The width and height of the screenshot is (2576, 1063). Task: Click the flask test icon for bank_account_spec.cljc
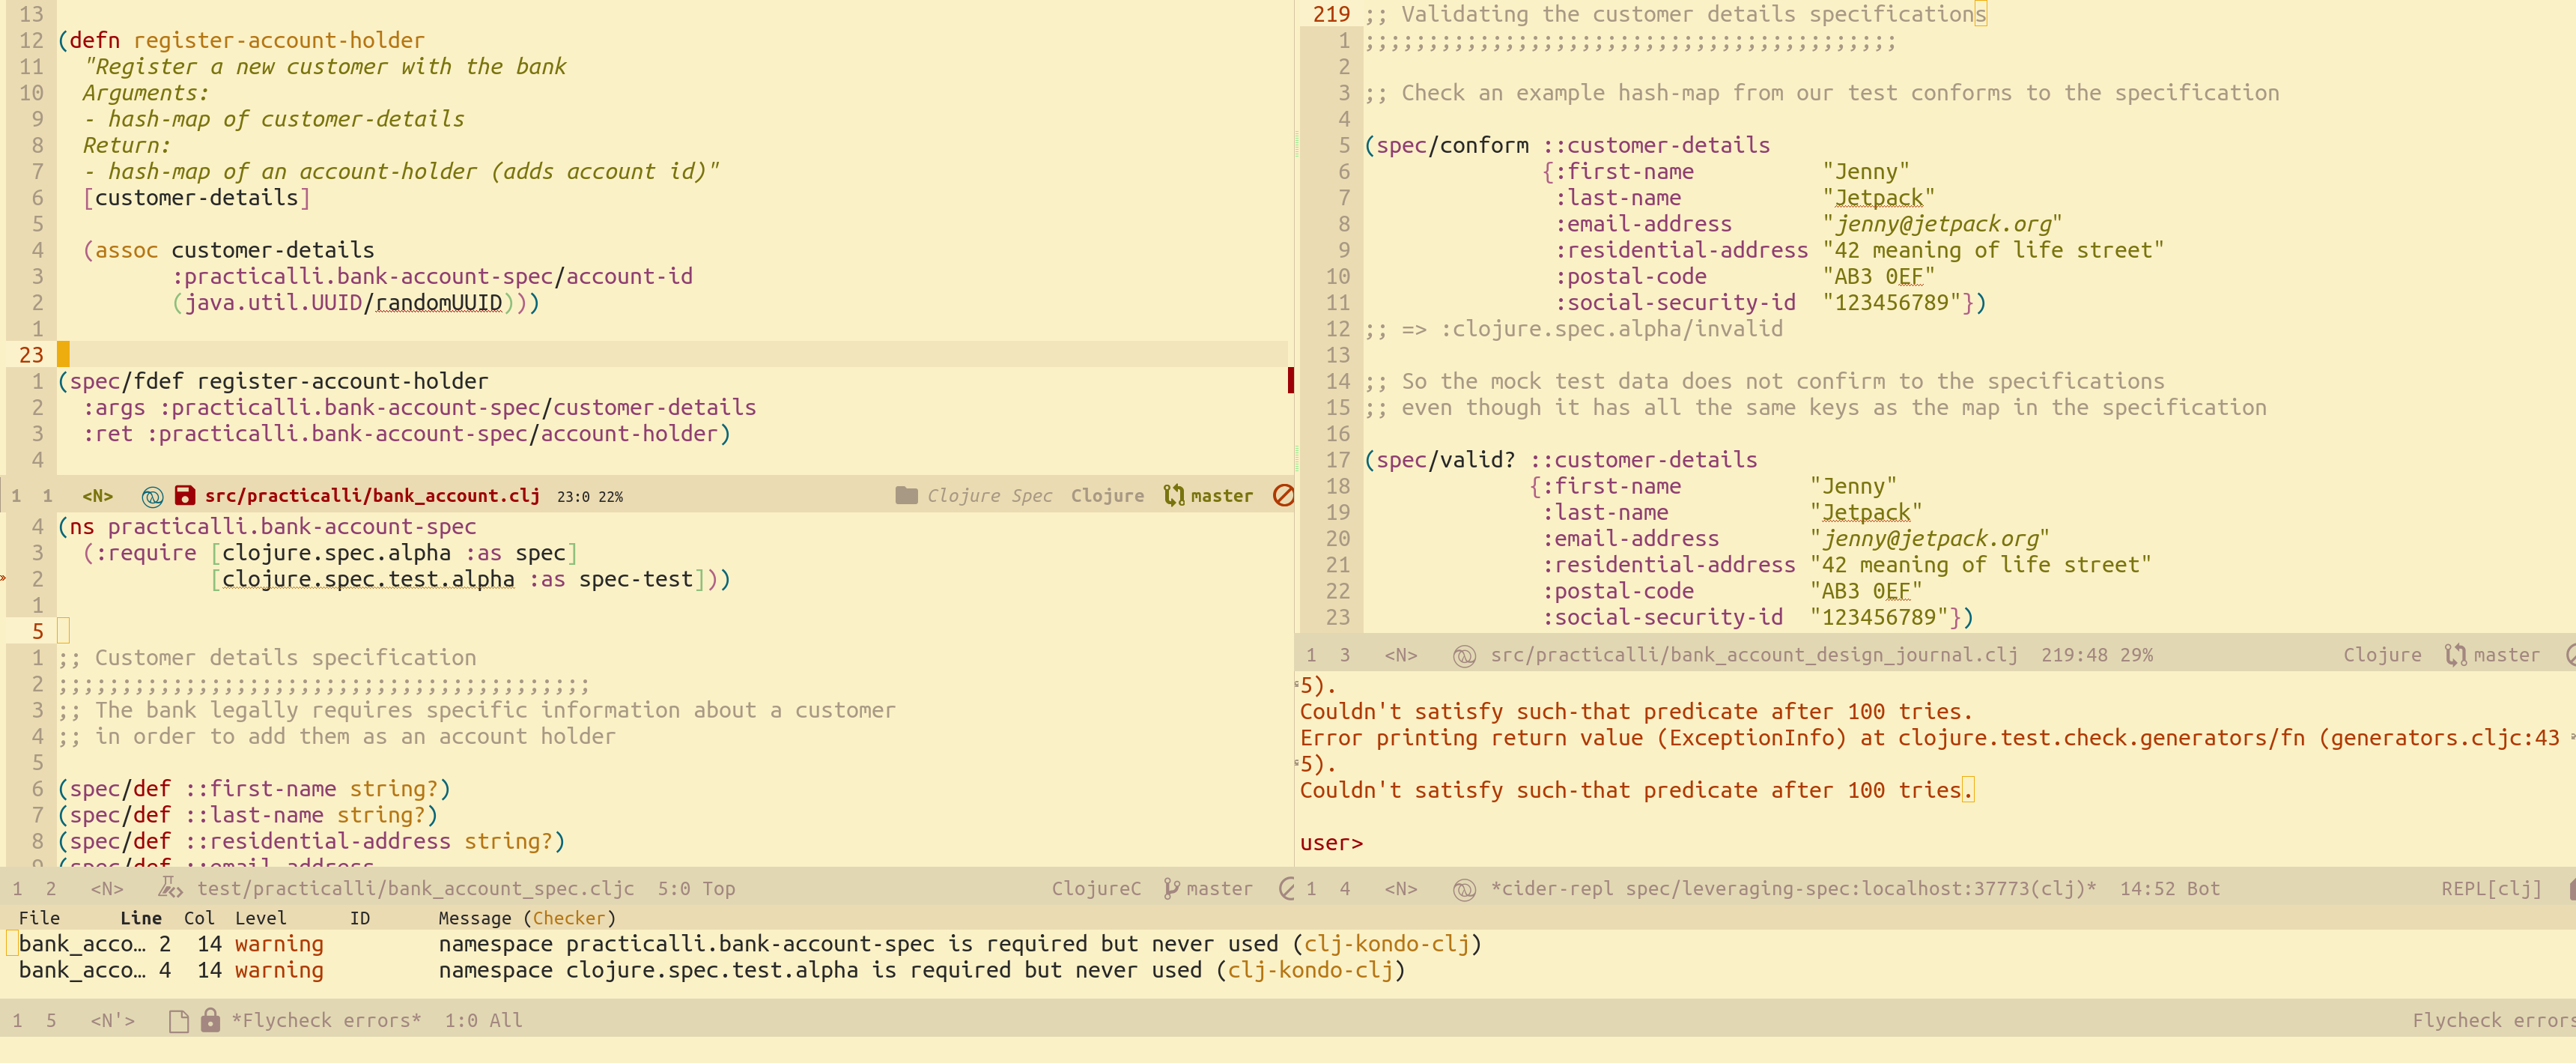pos(170,887)
